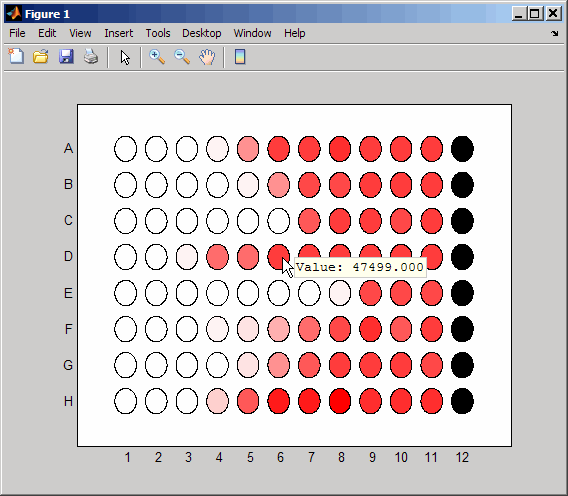Select the Pan hand tool
This screenshot has height=496, width=568.
[207, 57]
